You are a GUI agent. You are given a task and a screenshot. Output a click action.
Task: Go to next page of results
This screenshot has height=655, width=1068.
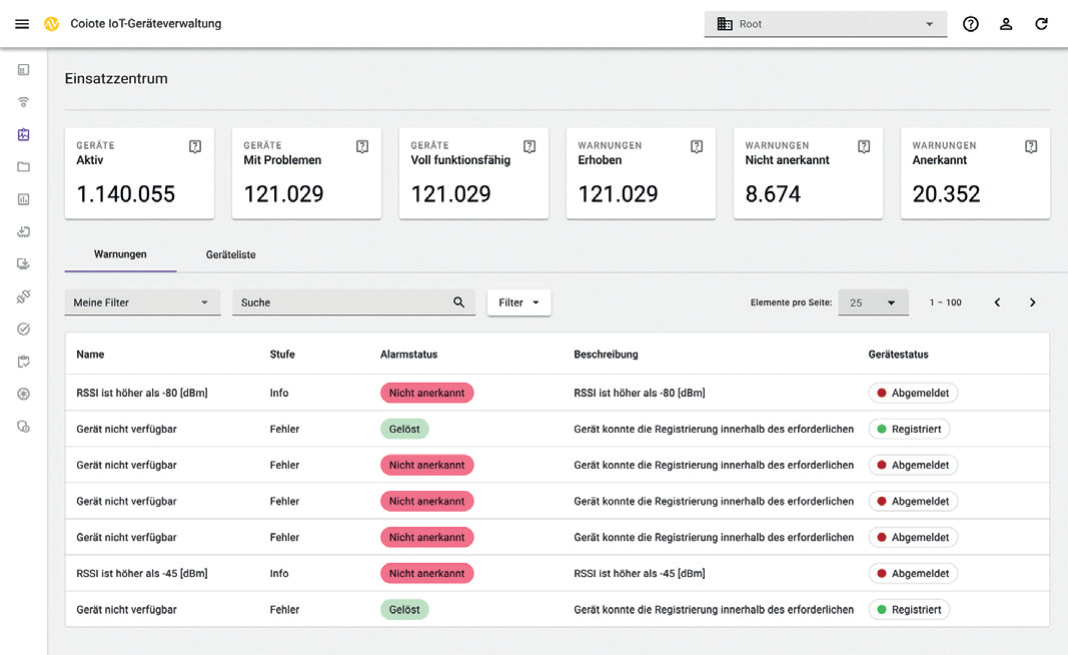pos(1033,302)
